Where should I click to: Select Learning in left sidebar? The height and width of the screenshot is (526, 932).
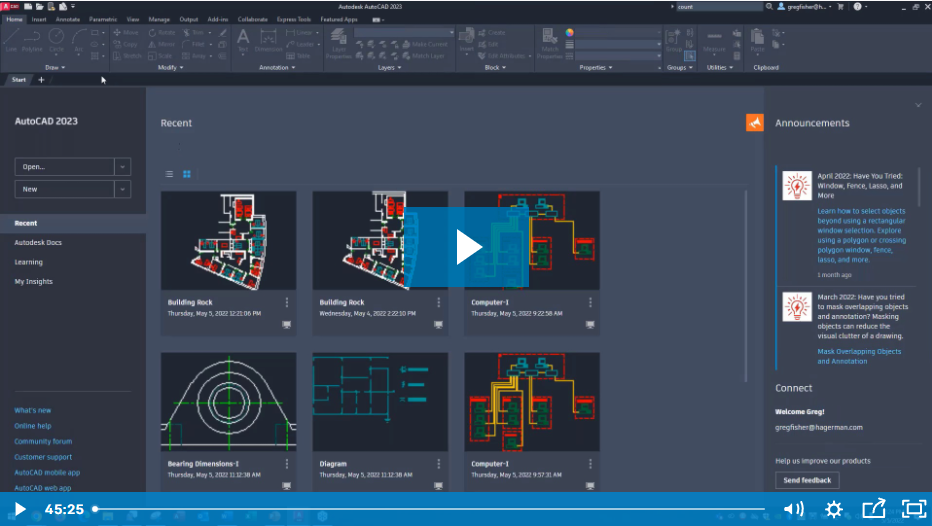point(29,262)
